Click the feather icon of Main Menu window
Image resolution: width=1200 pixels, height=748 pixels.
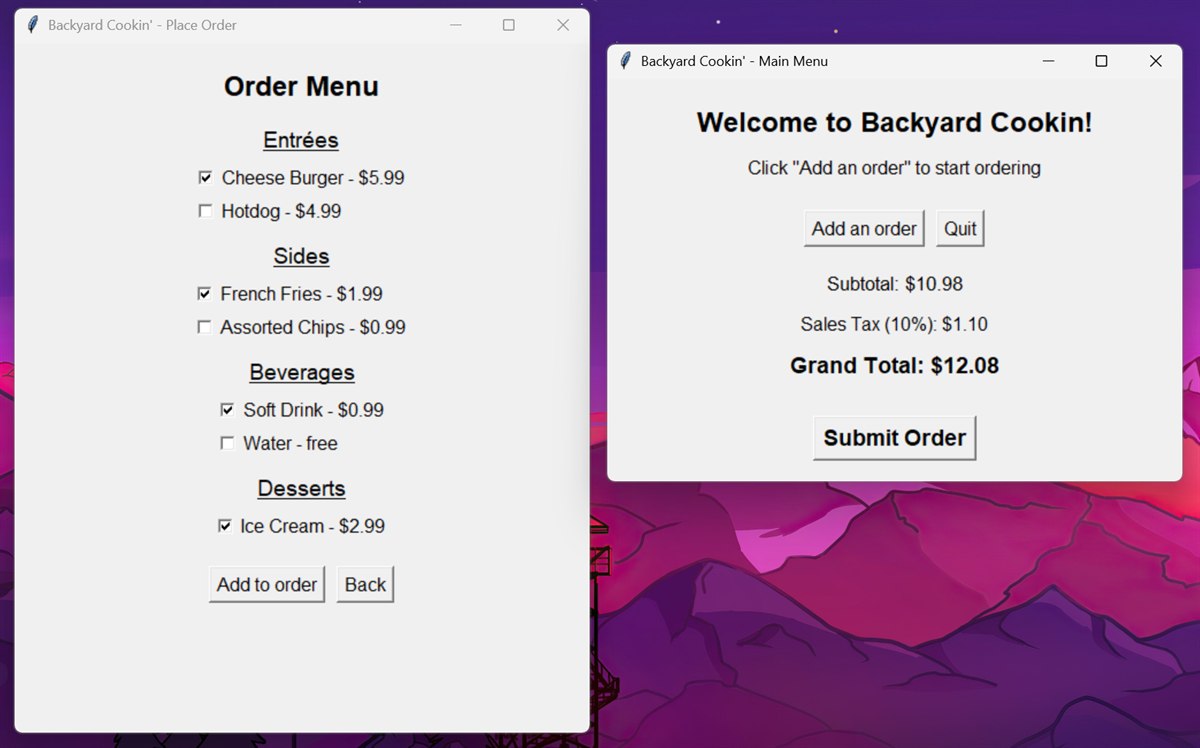(x=626, y=61)
